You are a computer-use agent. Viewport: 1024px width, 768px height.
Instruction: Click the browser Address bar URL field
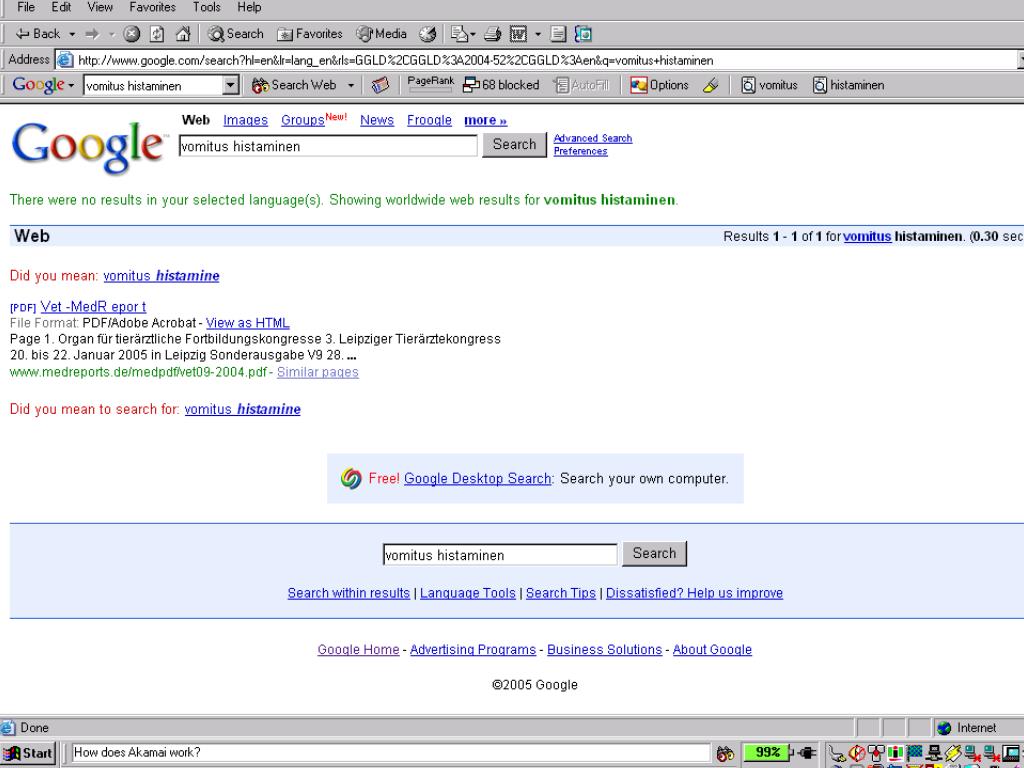pyautogui.click(x=536, y=60)
